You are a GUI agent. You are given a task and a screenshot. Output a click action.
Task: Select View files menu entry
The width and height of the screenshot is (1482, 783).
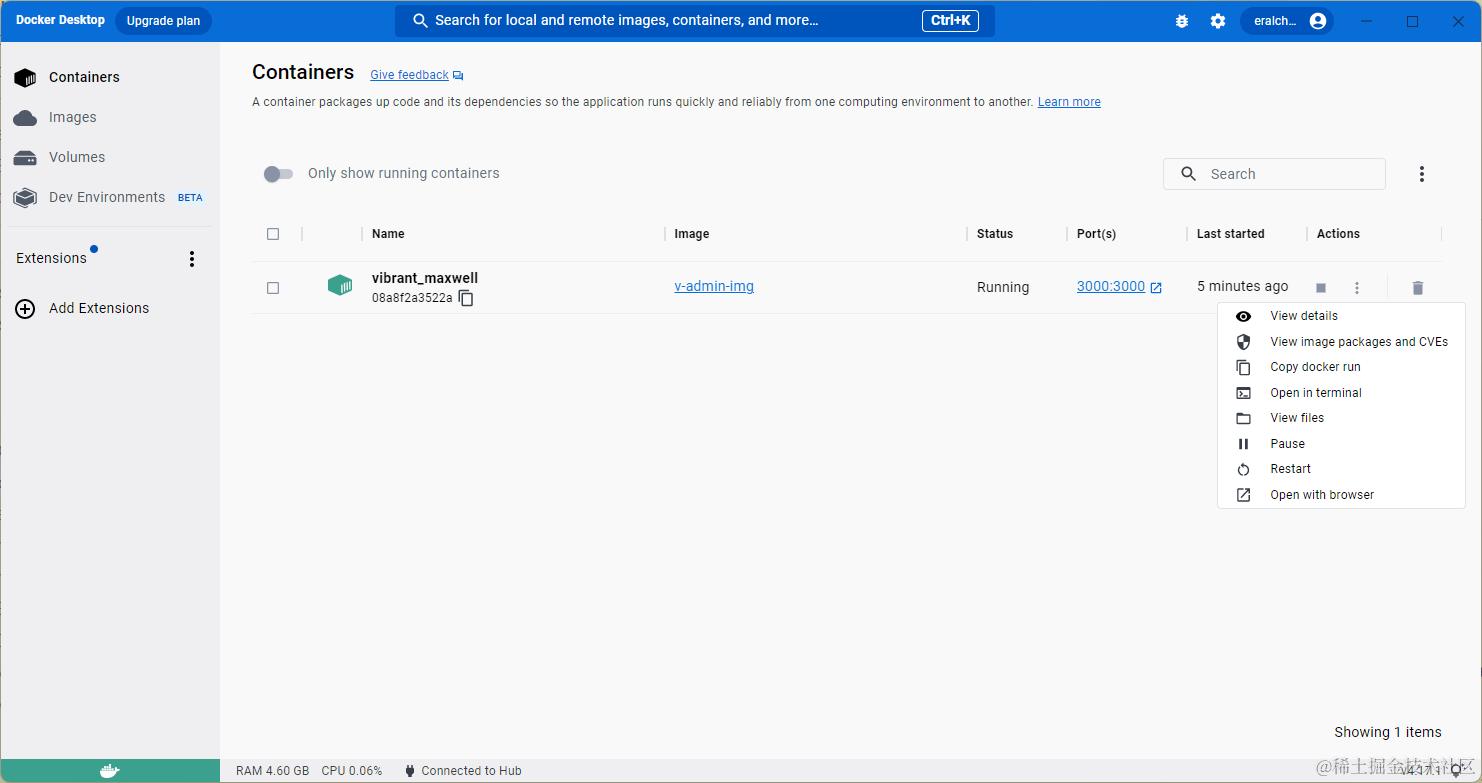click(x=1341, y=418)
